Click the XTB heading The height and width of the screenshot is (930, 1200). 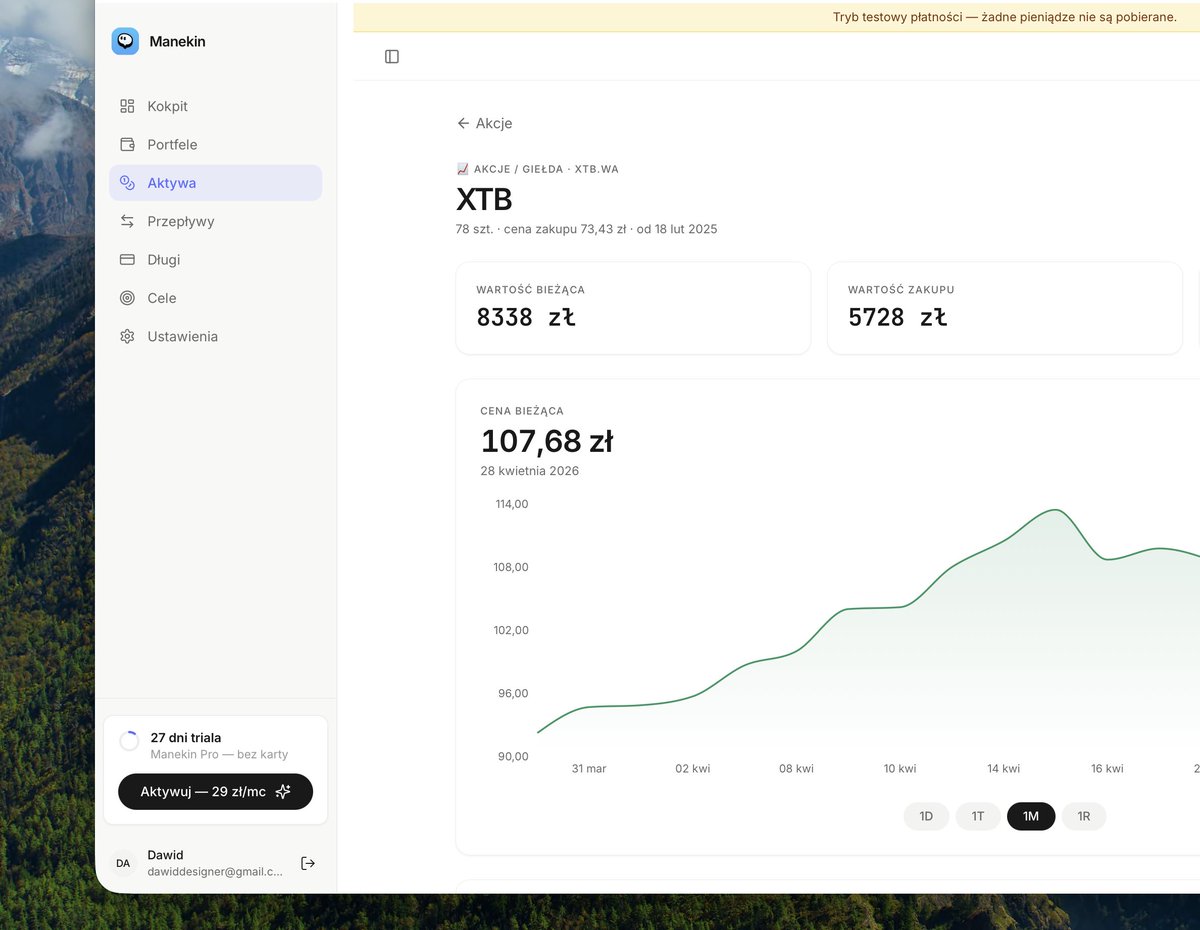tap(484, 200)
